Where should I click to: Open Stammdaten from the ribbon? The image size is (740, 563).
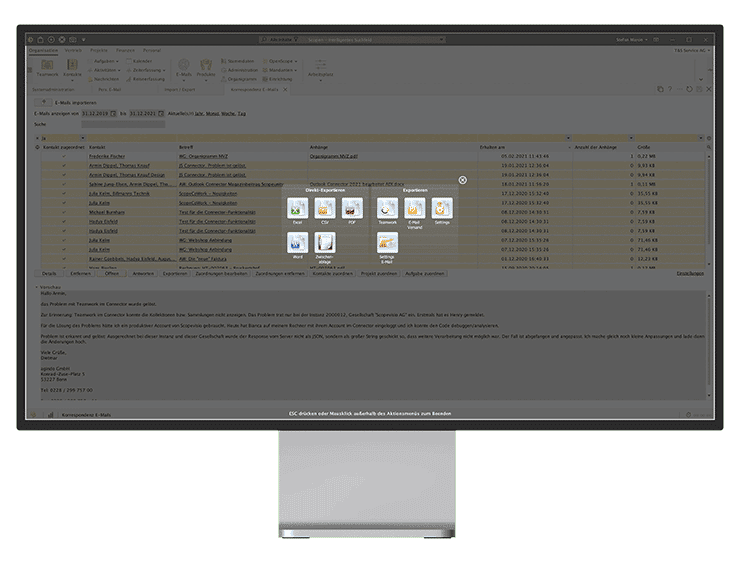click(x=238, y=61)
